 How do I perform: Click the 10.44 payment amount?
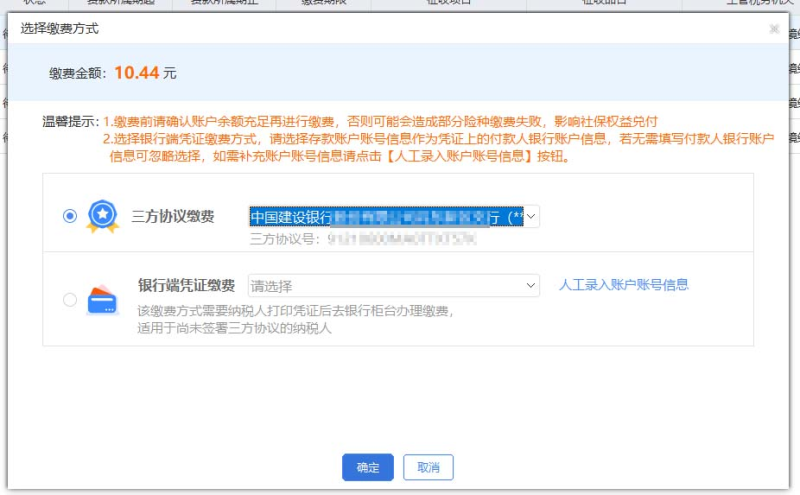[136, 72]
